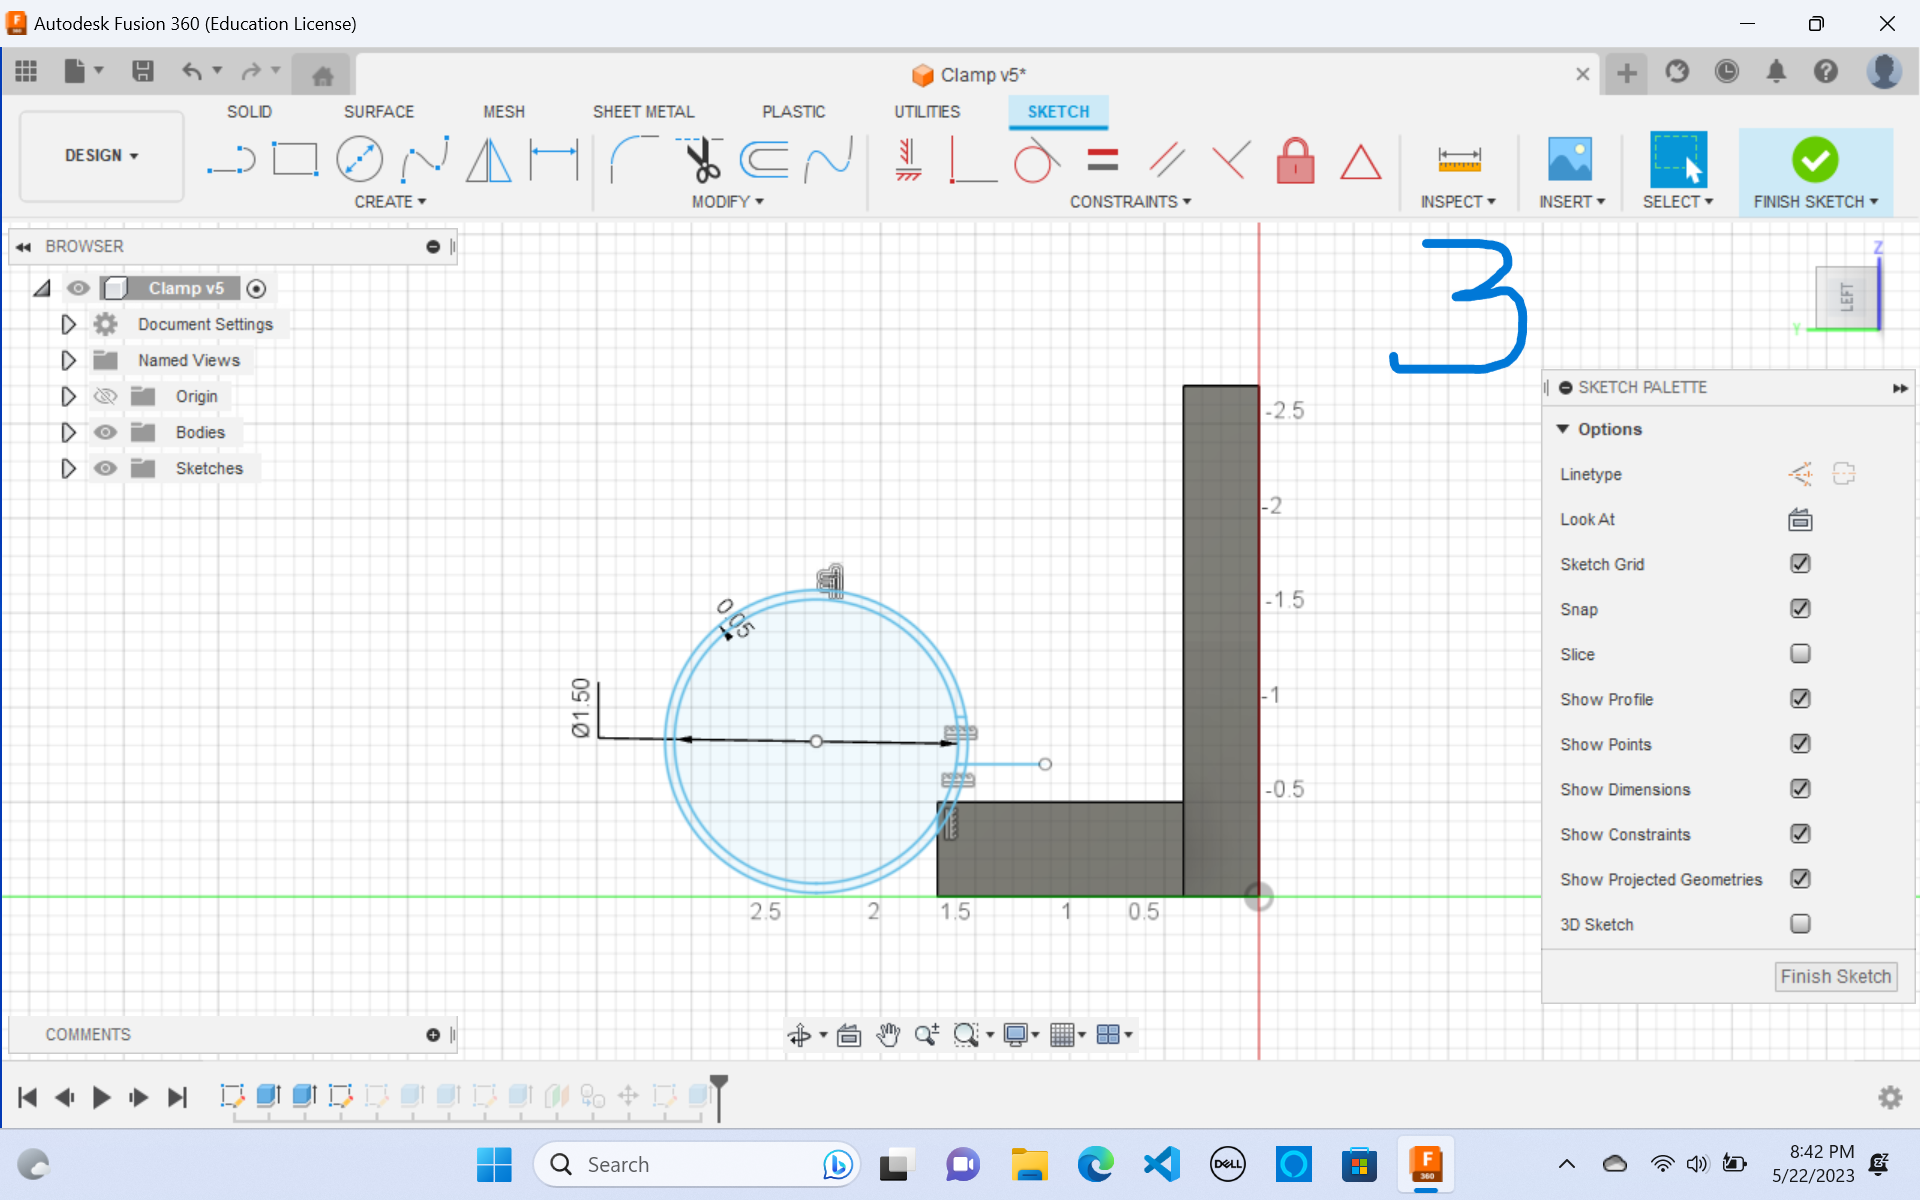
Task: Open the Select dropdown menu
Action: tap(1679, 201)
